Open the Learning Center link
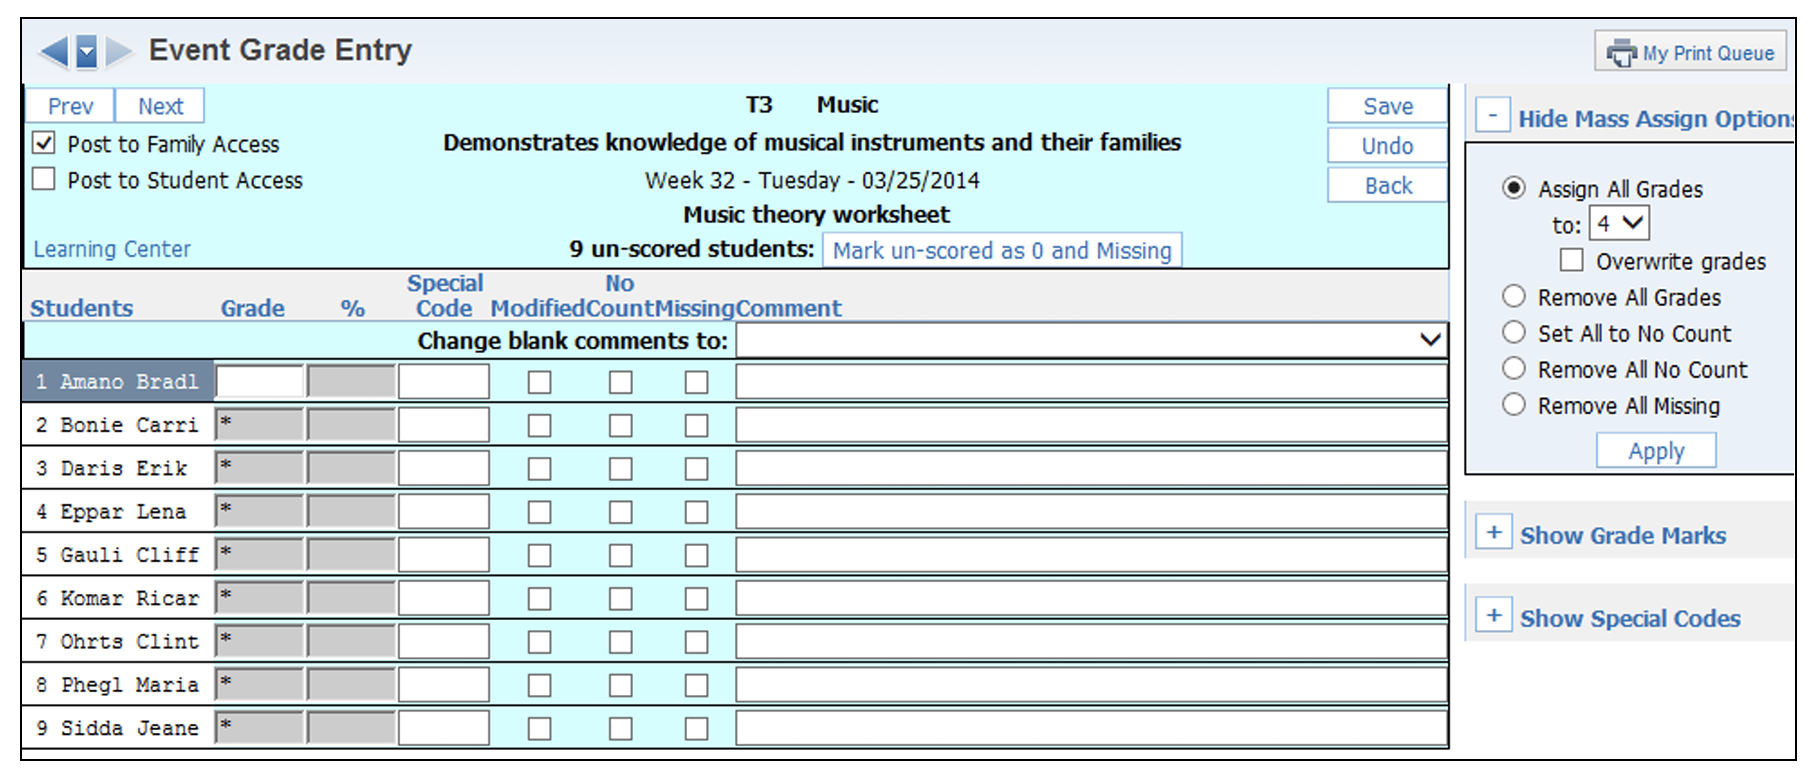This screenshot has width=1818, height=780. click(x=112, y=249)
